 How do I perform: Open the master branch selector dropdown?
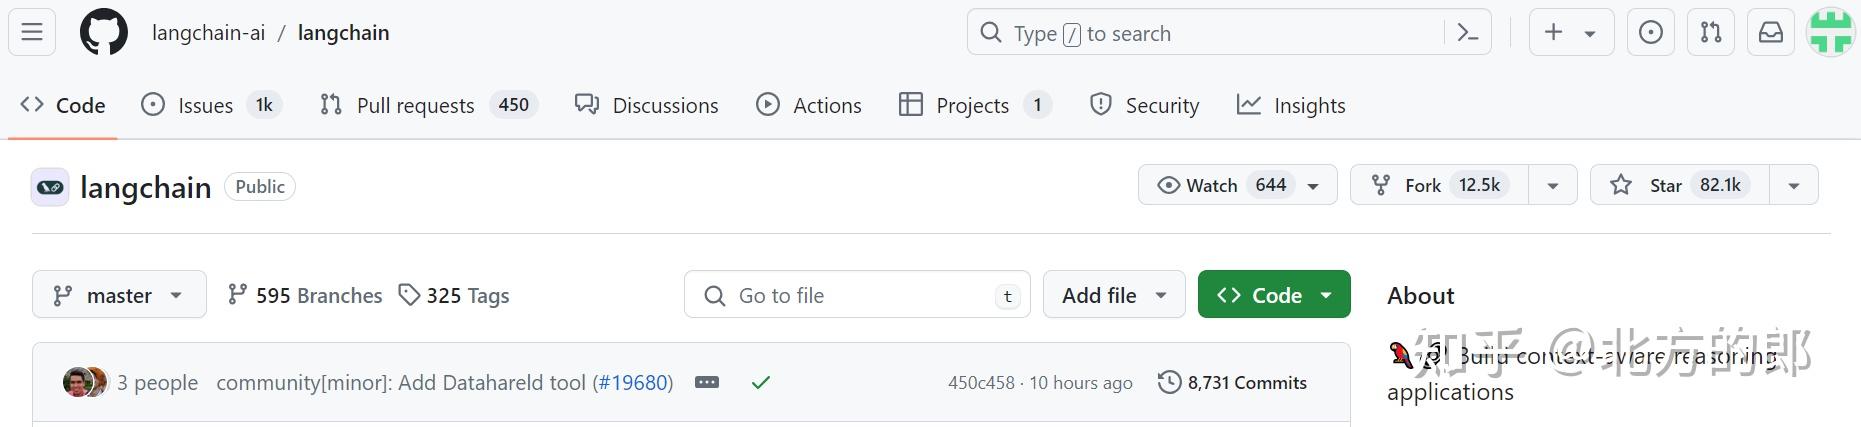tap(119, 295)
